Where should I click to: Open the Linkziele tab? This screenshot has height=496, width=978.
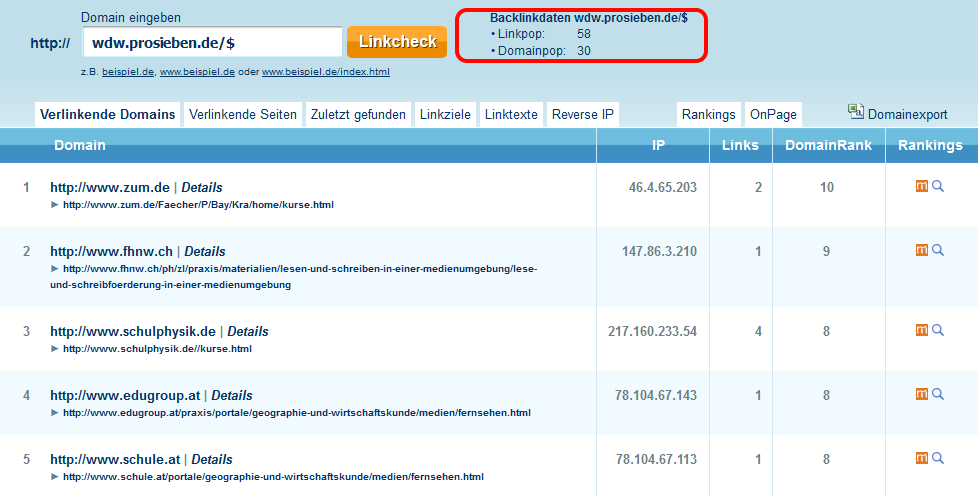tap(445, 115)
